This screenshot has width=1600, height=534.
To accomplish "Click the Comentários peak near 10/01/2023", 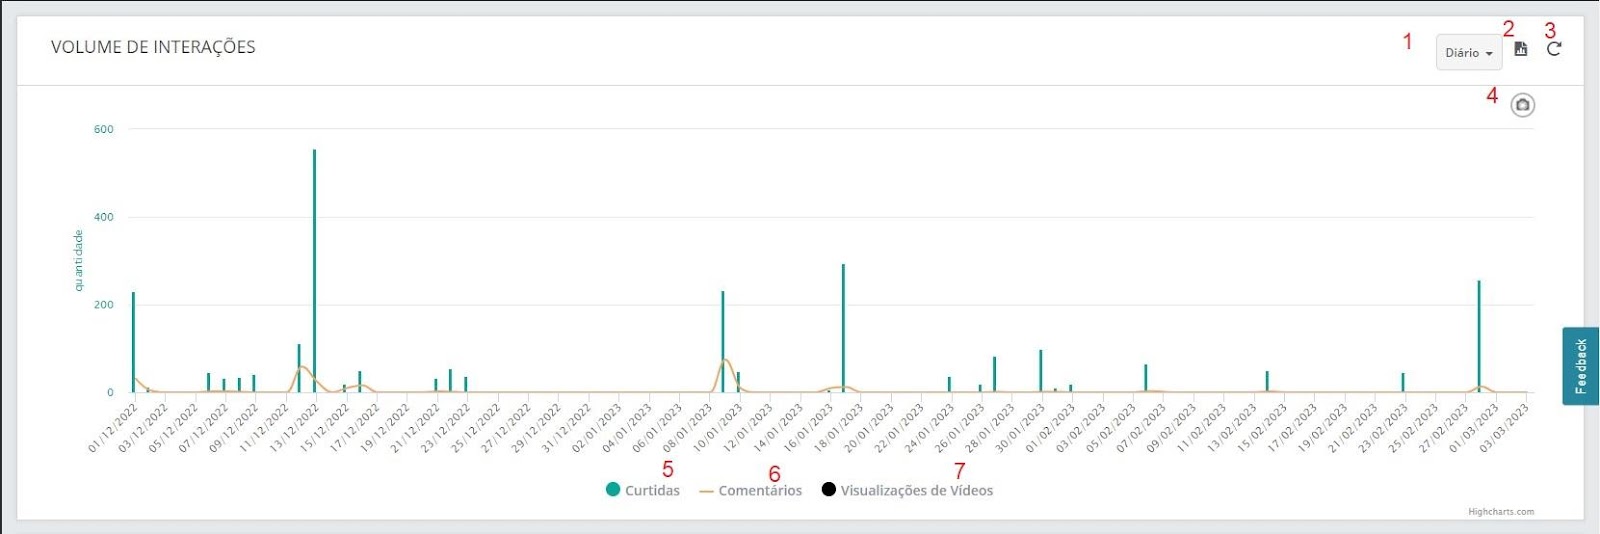I will point(725,360).
